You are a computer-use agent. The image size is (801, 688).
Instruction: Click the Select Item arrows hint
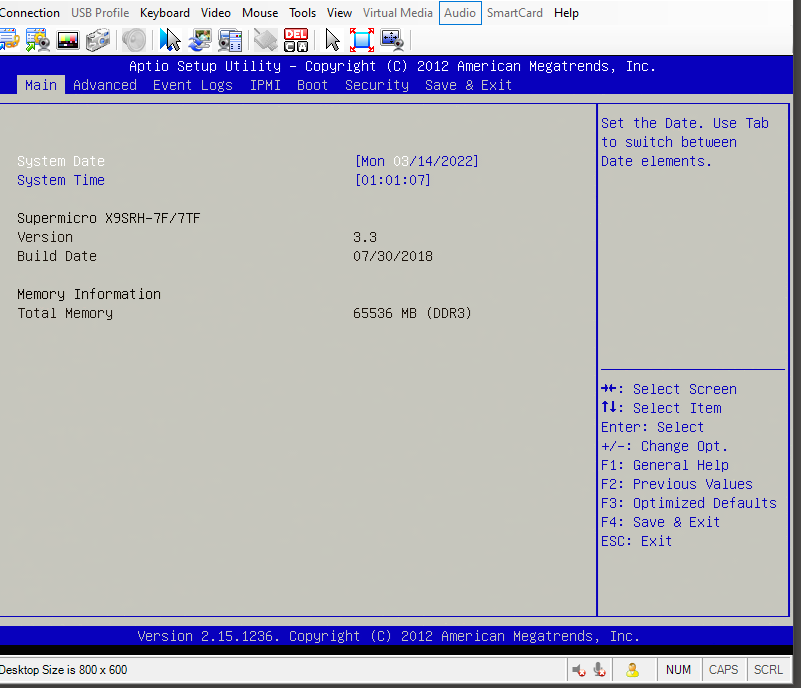[661, 408]
